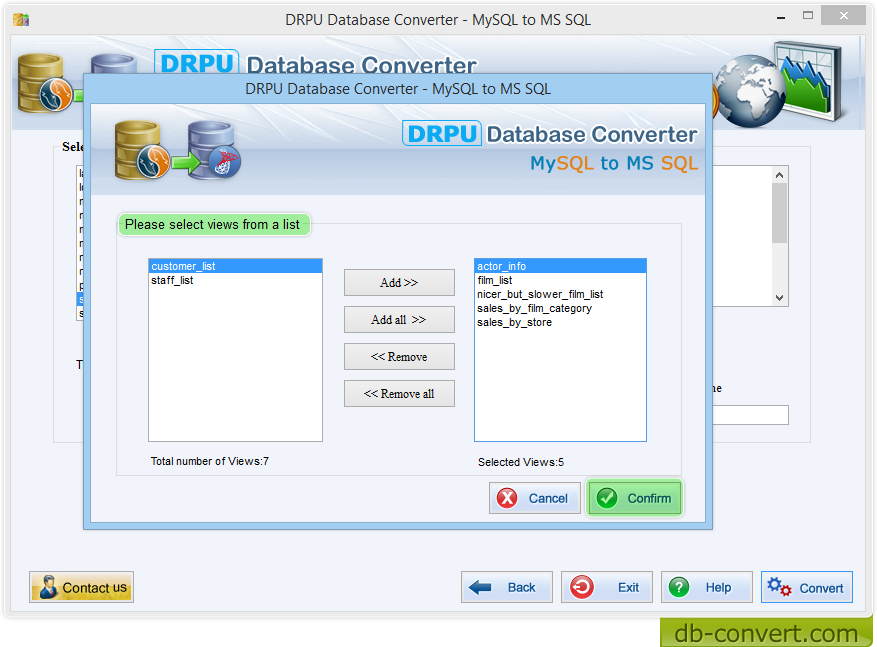
Task: Click the Add all >> button
Action: [x=399, y=319]
